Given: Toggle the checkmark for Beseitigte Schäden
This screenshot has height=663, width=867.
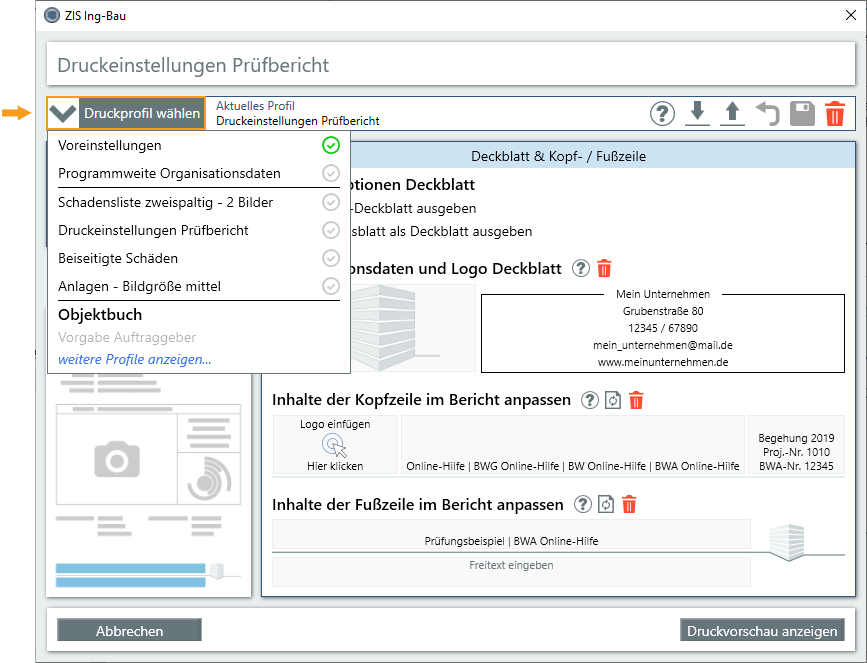Looking at the screenshot, I should [x=331, y=258].
